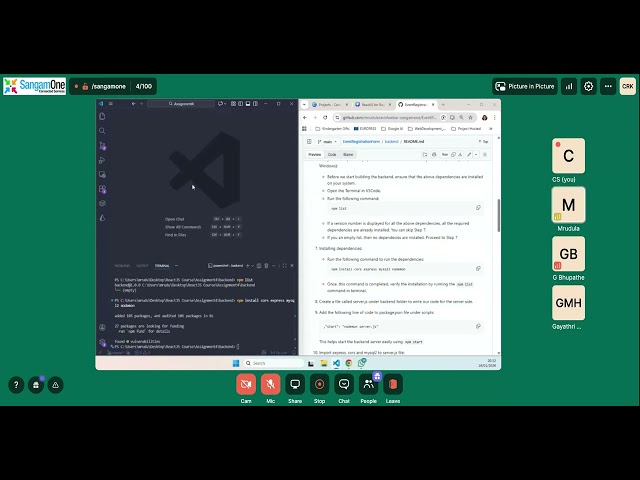Open VS Code Manage gear icon
This screenshot has width=640, height=480.
102,342
